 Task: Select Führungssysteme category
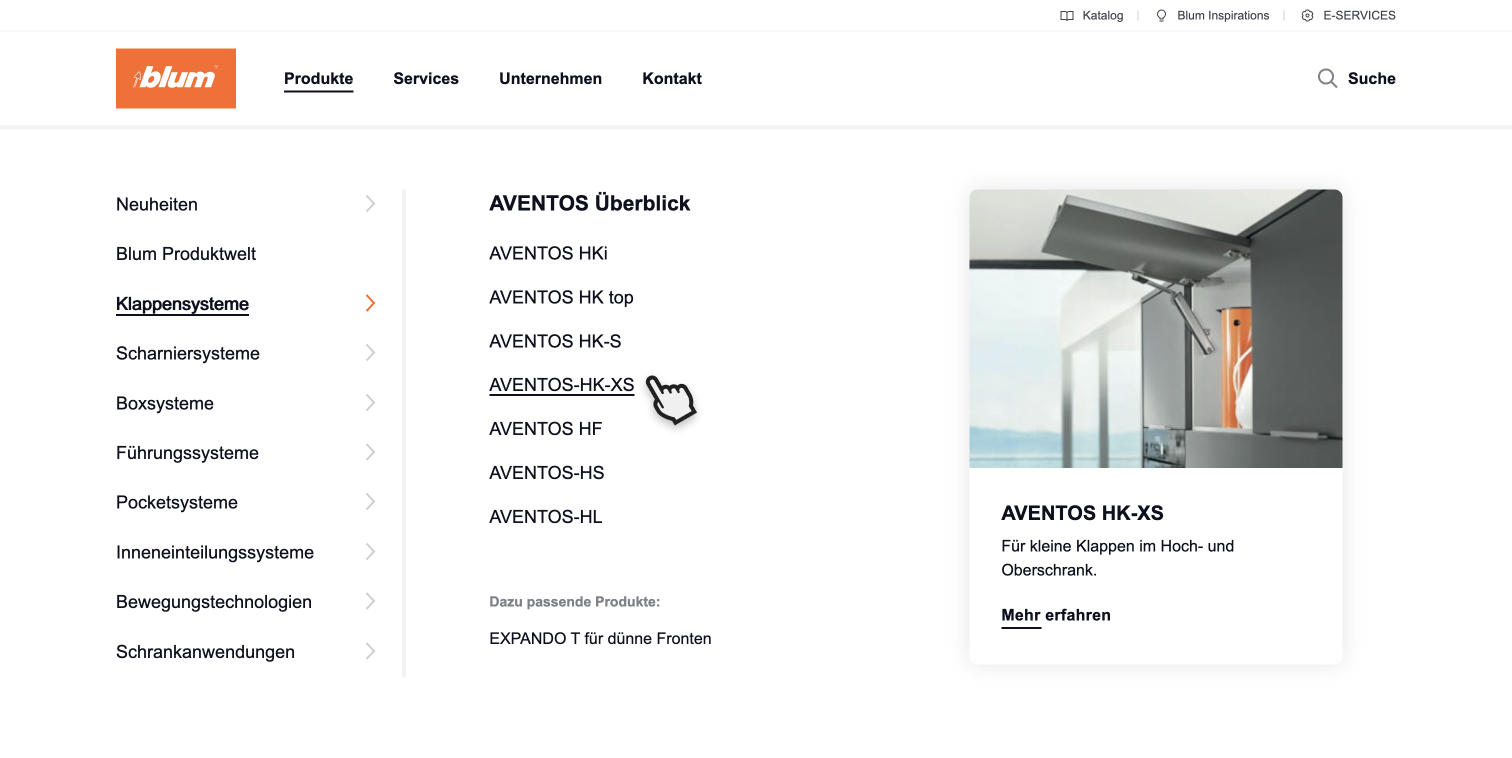pyautogui.click(x=187, y=453)
